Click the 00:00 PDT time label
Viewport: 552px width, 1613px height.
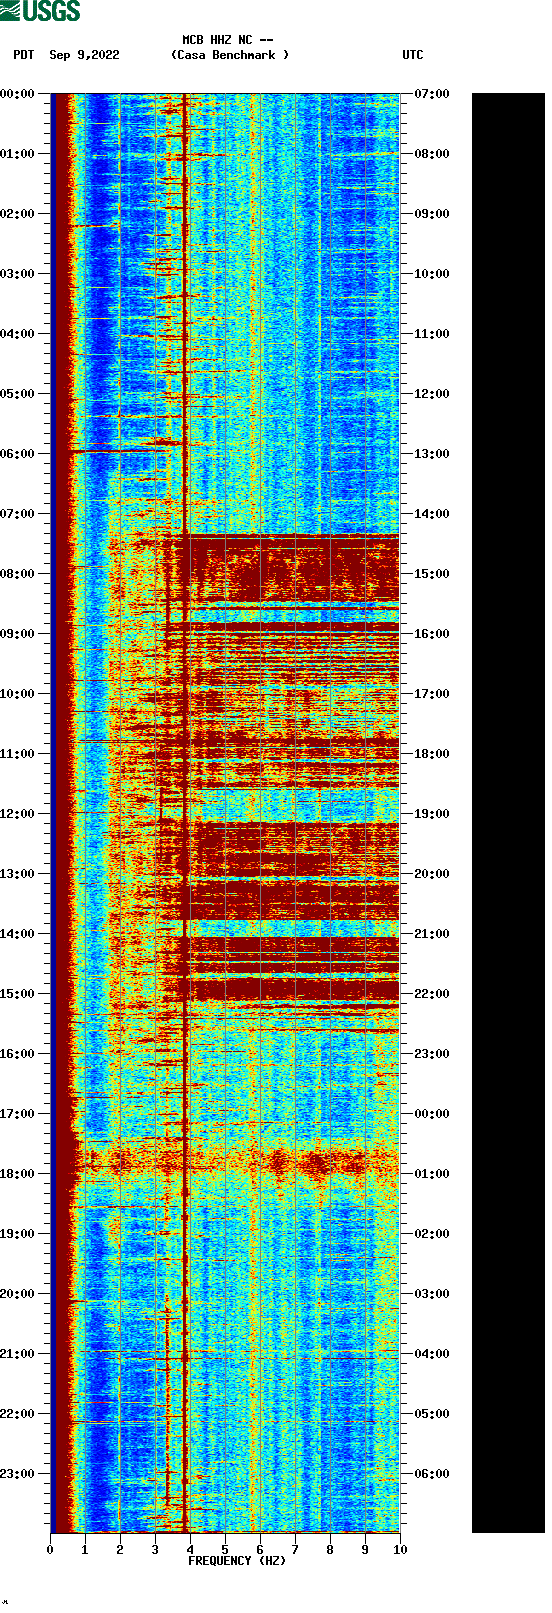tap(17, 94)
